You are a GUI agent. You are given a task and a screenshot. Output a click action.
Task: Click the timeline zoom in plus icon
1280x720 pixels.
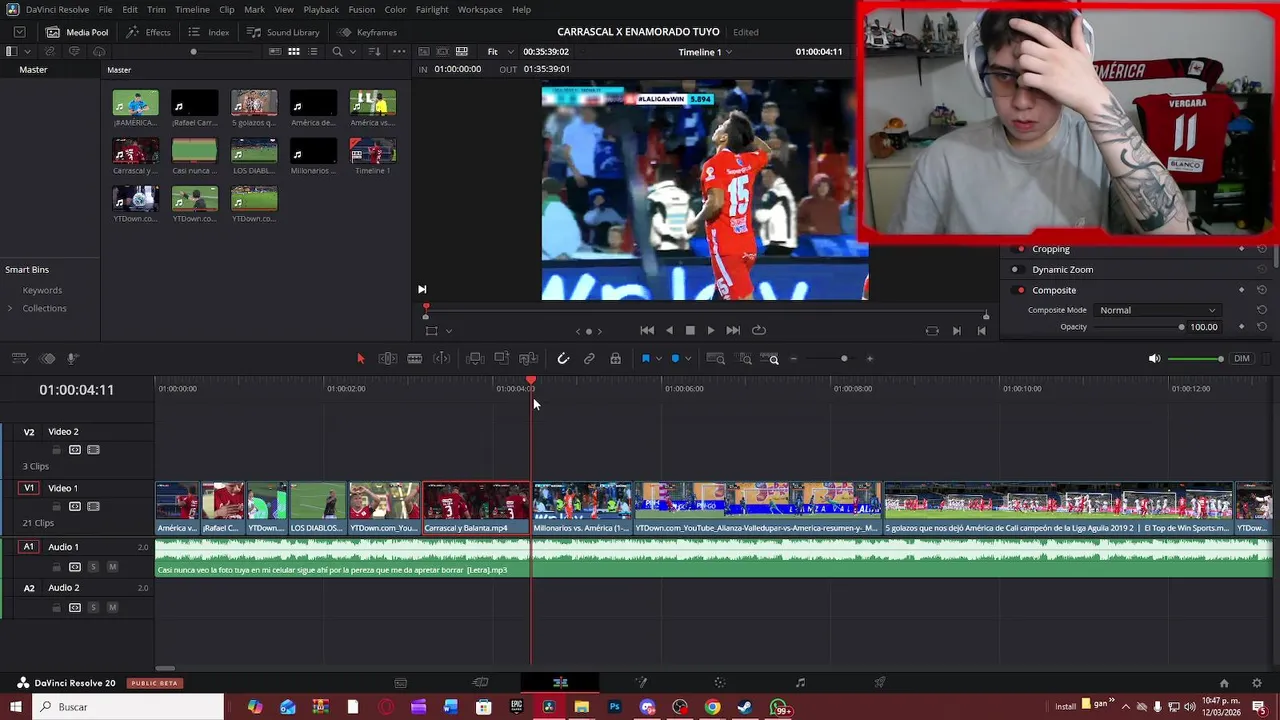pyautogui.click(x=870, y=359)
